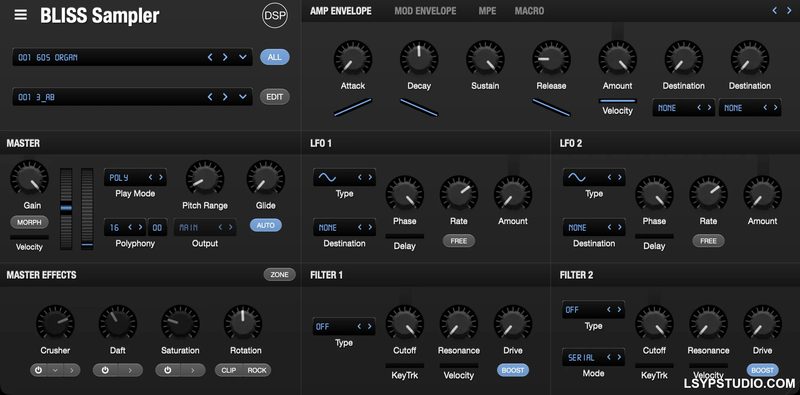The width and height of the screenshot is (800, 395).
Task: Toggle Crusher effect power icon
Action: pyautogui.click(x=39, y=371)
